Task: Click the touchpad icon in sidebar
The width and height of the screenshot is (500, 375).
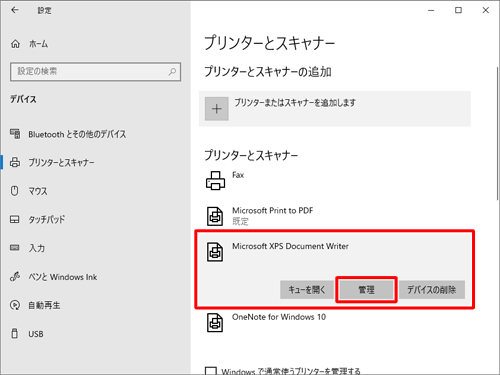Action: click(15, 219)
